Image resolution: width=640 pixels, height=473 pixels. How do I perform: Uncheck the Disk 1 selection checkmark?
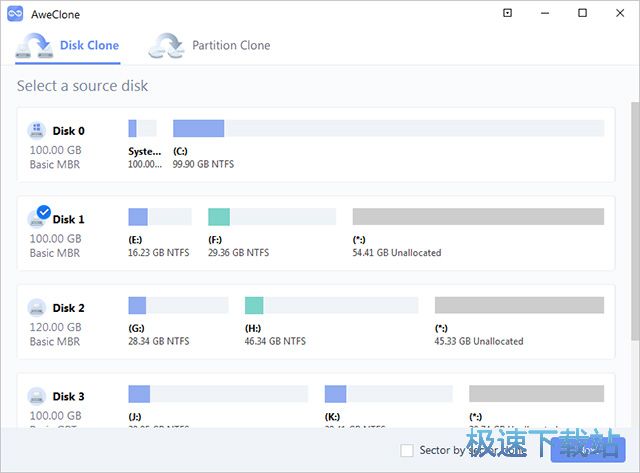click(44, 212)
